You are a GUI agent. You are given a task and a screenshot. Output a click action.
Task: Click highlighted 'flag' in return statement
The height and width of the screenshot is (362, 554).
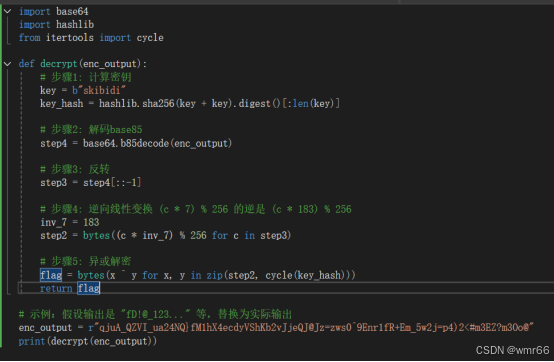tap(89, 288)
